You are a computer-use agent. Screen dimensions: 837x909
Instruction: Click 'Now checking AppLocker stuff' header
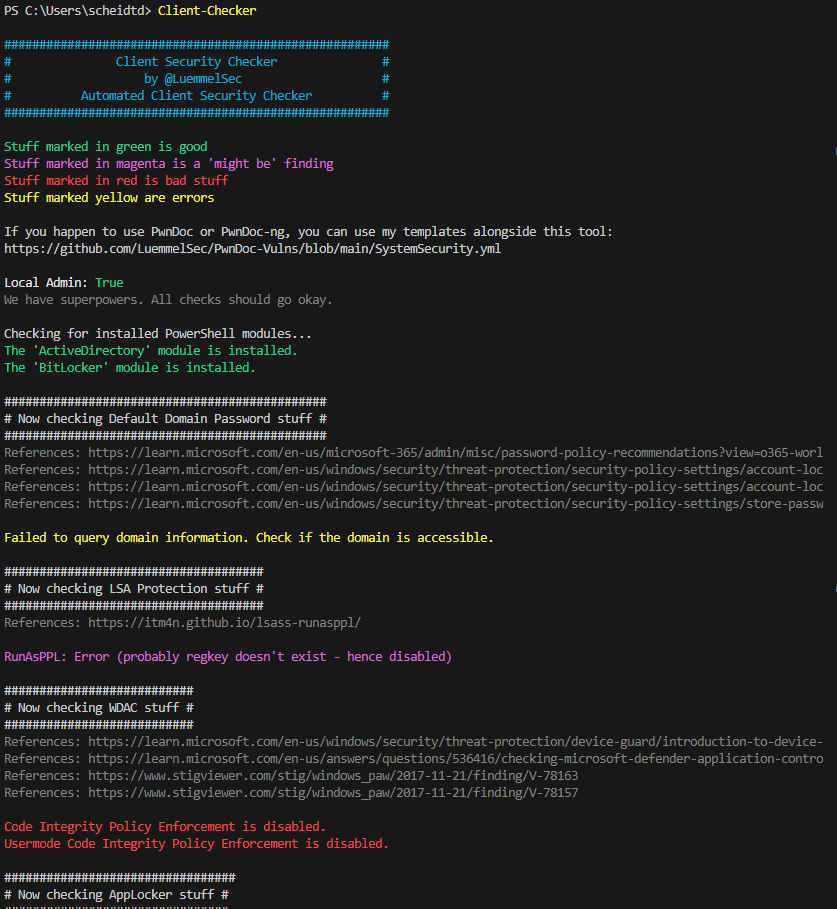pyautogui.click(x=117, y=895)
